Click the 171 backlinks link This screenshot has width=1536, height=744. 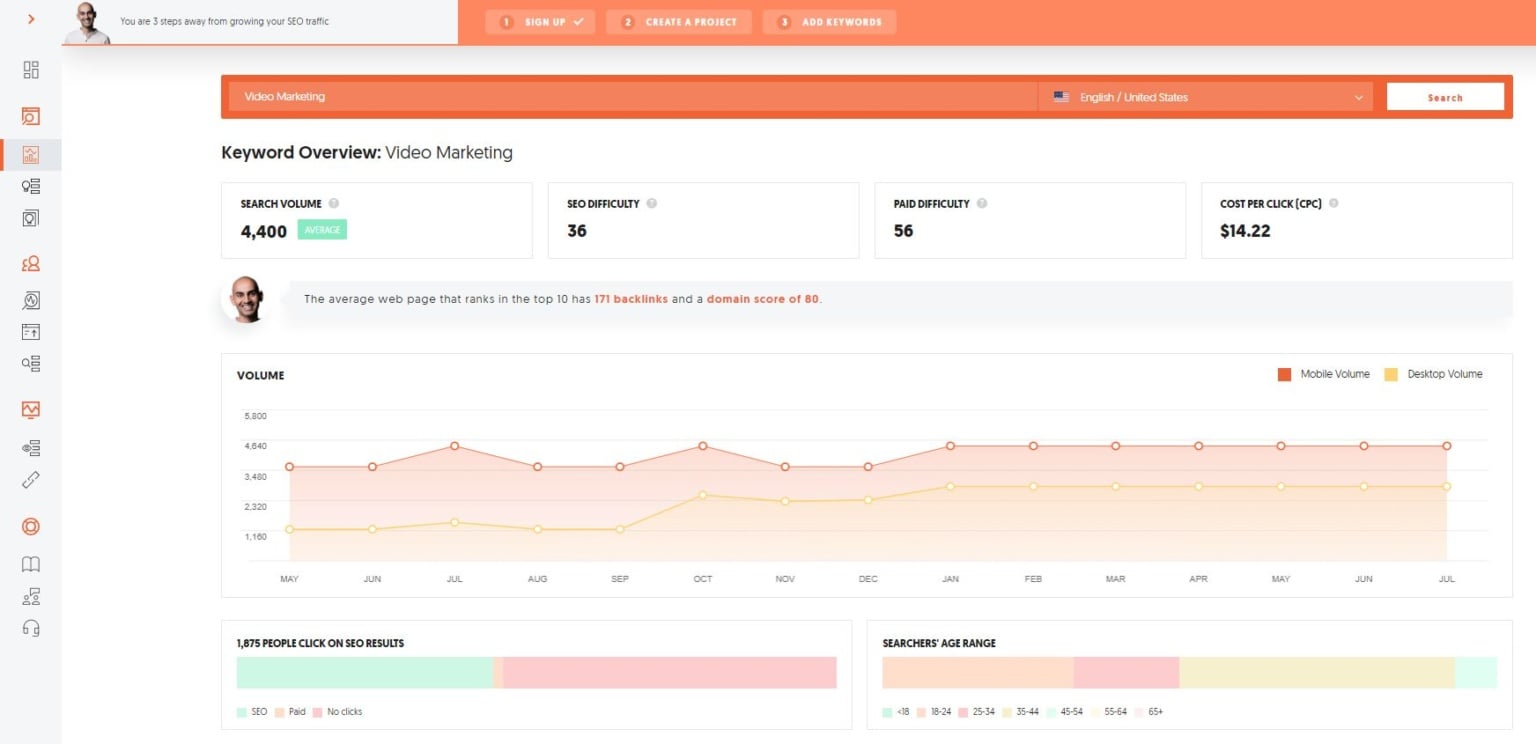point(630,299)
